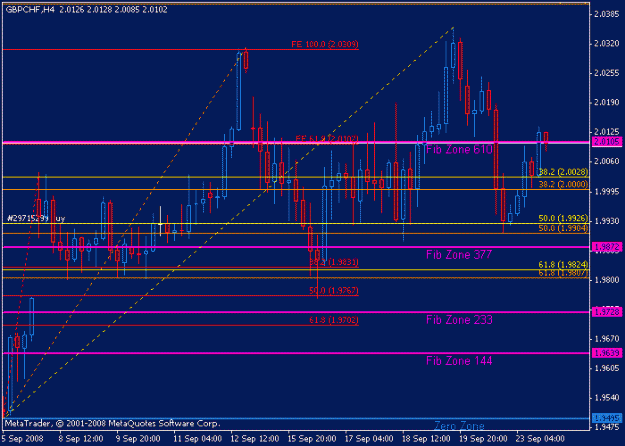Viewport: 625px width, 446px height.
Task: Click the 2.0255 price axis value
Action: (x=607, y=73)
